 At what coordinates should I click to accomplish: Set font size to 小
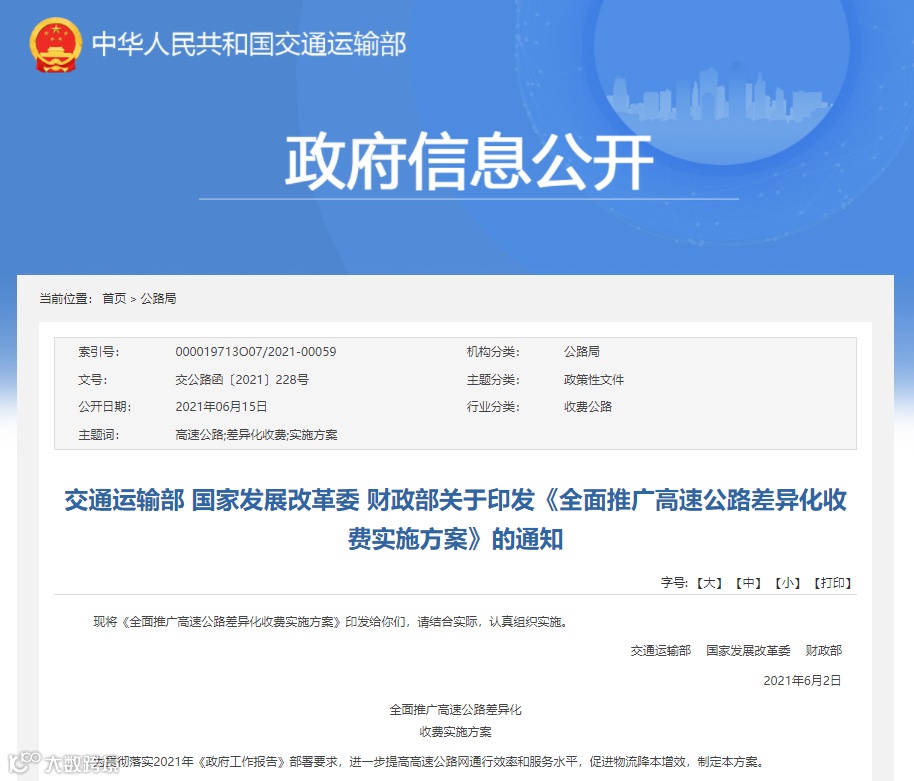787,583
